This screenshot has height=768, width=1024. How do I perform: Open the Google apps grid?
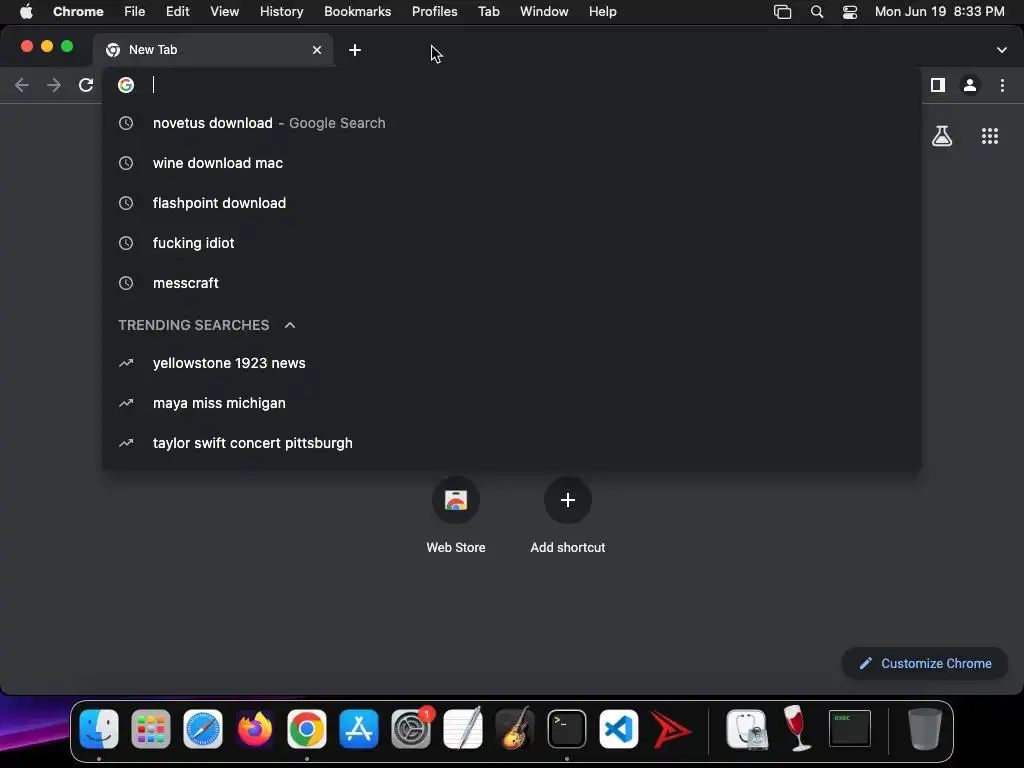[x=990, y=136]
